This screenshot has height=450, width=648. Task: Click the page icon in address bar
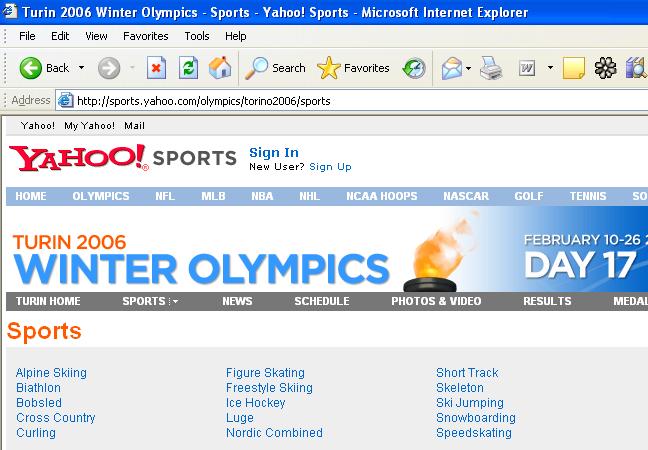click(x=65, y=100)
